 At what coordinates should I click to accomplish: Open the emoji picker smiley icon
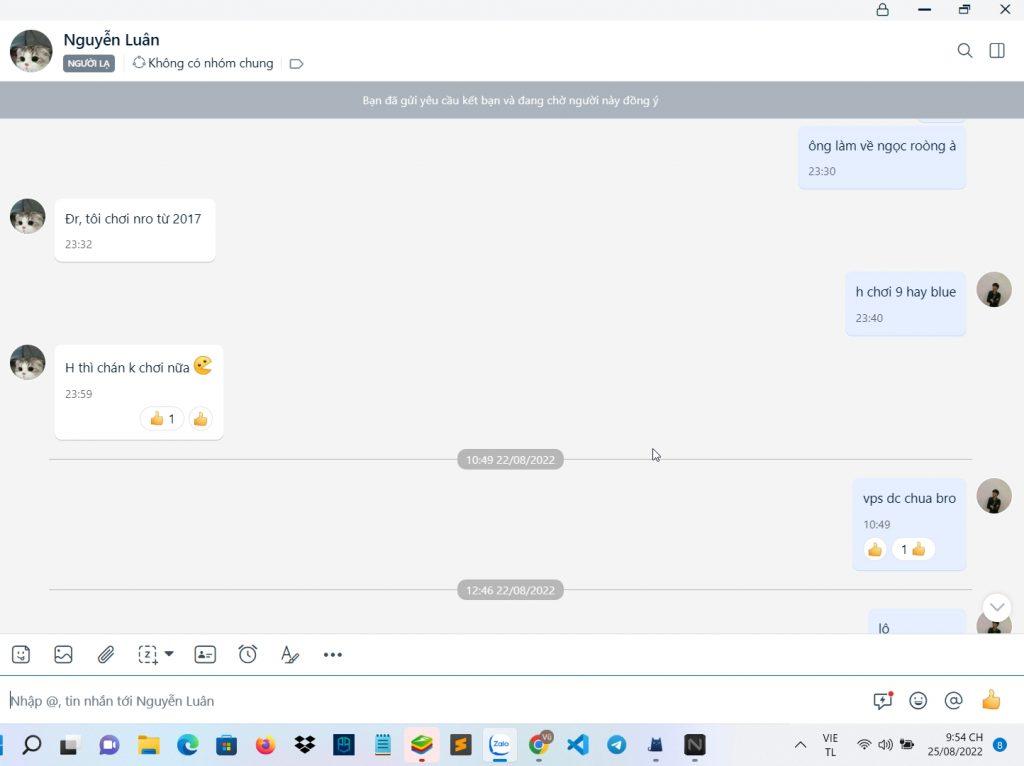[918, 701]
